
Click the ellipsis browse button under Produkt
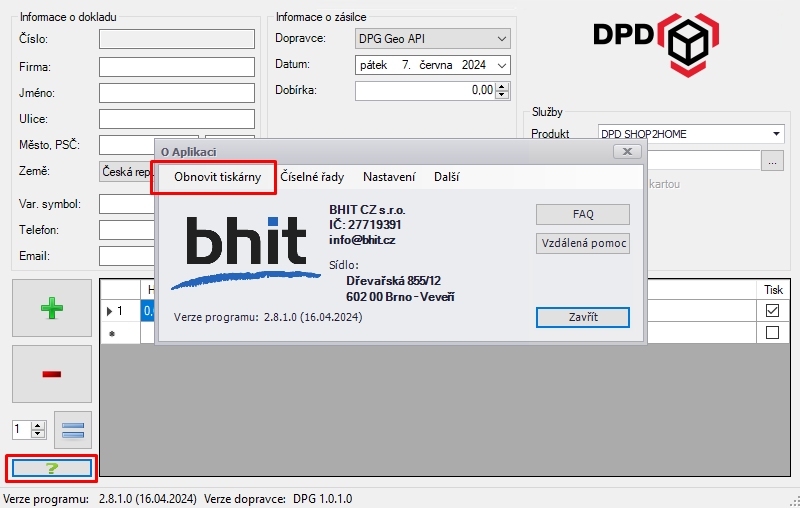click(772, 161)
